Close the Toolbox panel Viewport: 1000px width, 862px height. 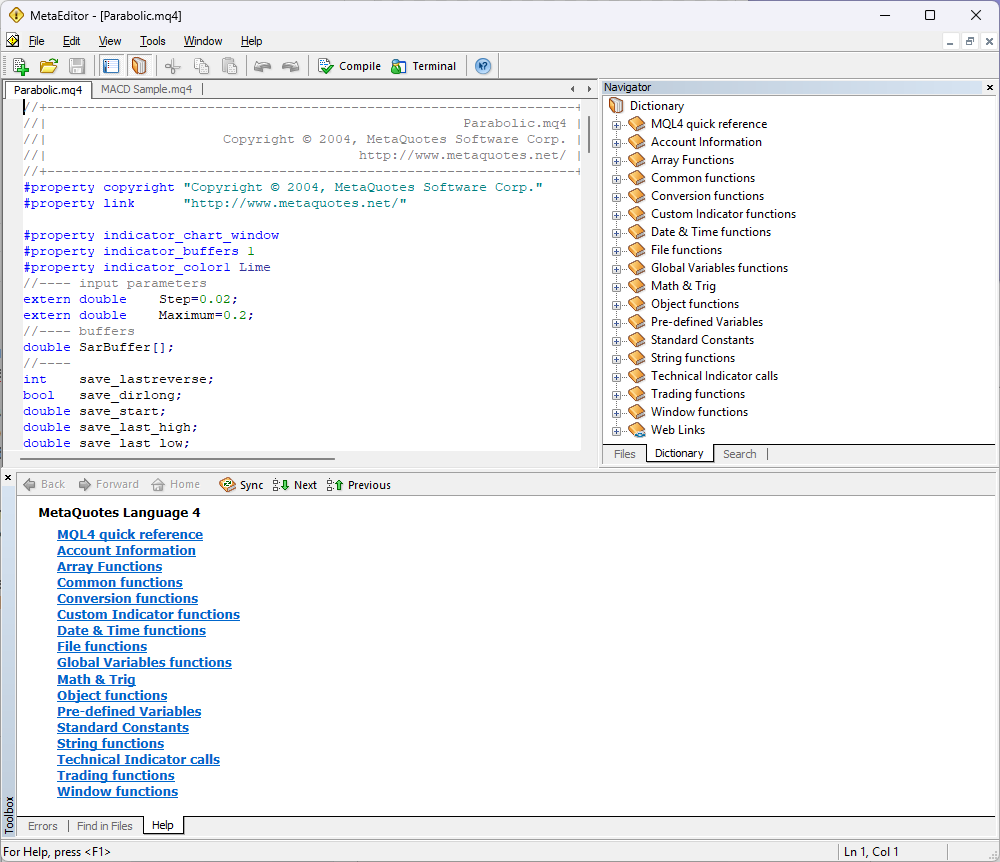[x=8, y=478]
